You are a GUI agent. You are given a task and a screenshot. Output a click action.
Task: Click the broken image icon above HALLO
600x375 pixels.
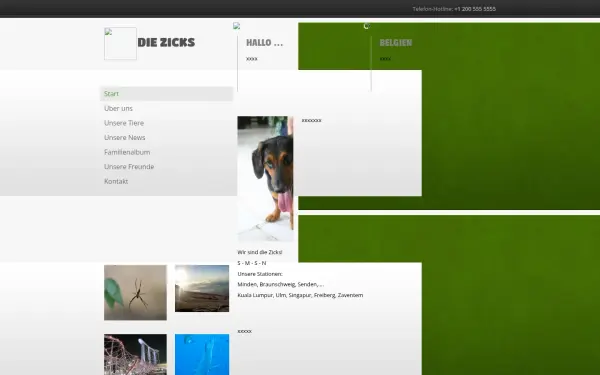point(236,26)
